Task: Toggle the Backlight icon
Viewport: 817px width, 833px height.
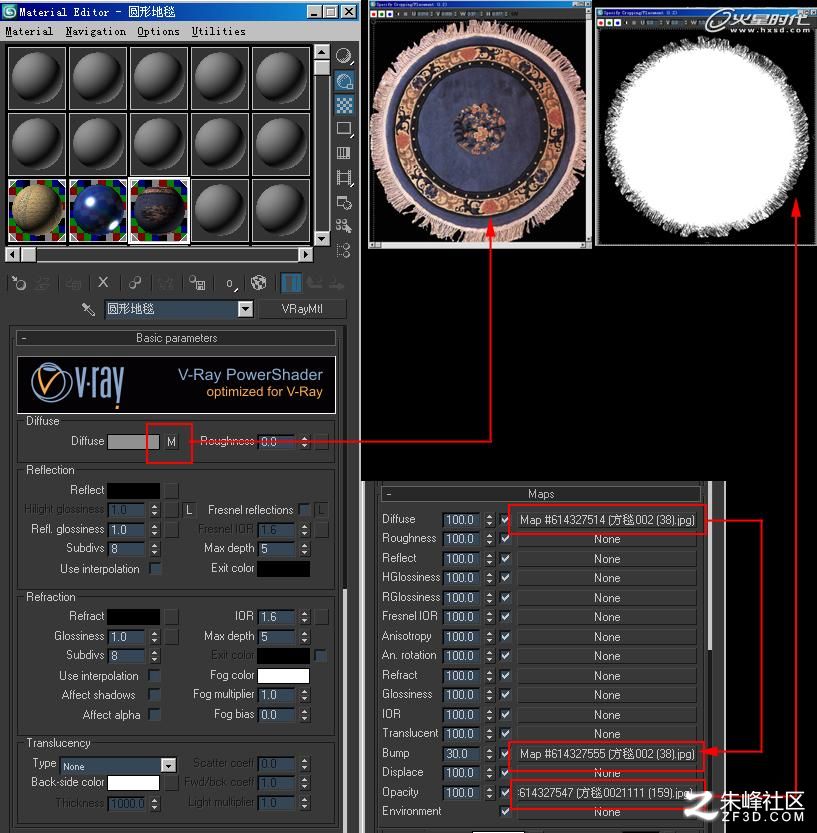Action: click(x=344, y=81)
